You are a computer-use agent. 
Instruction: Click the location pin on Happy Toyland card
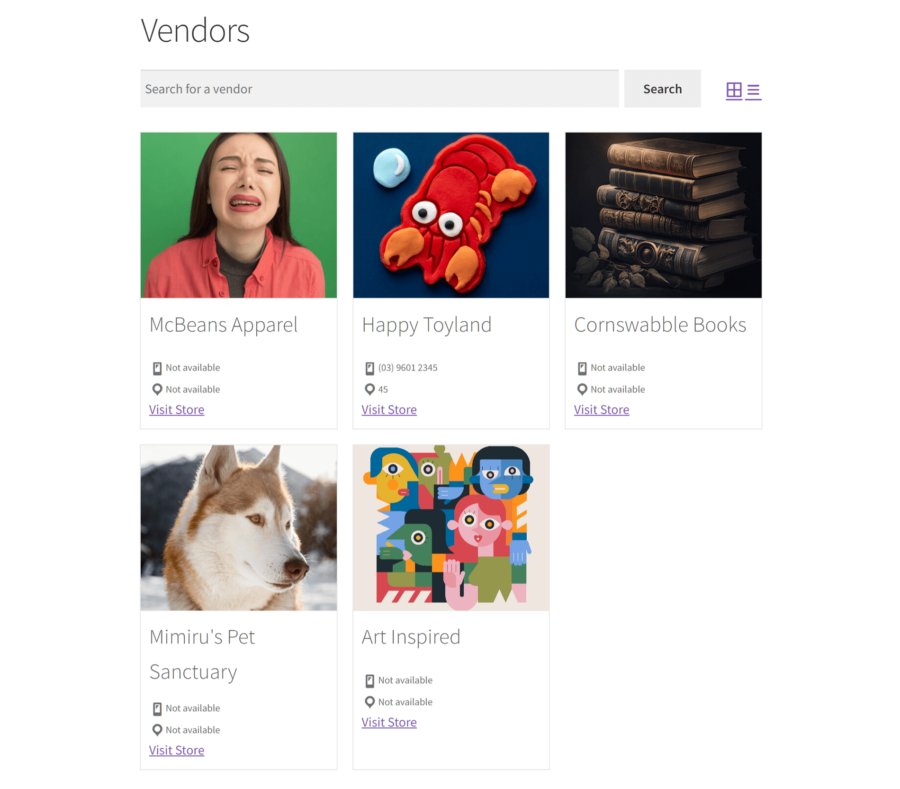click(x=369, y=389)
